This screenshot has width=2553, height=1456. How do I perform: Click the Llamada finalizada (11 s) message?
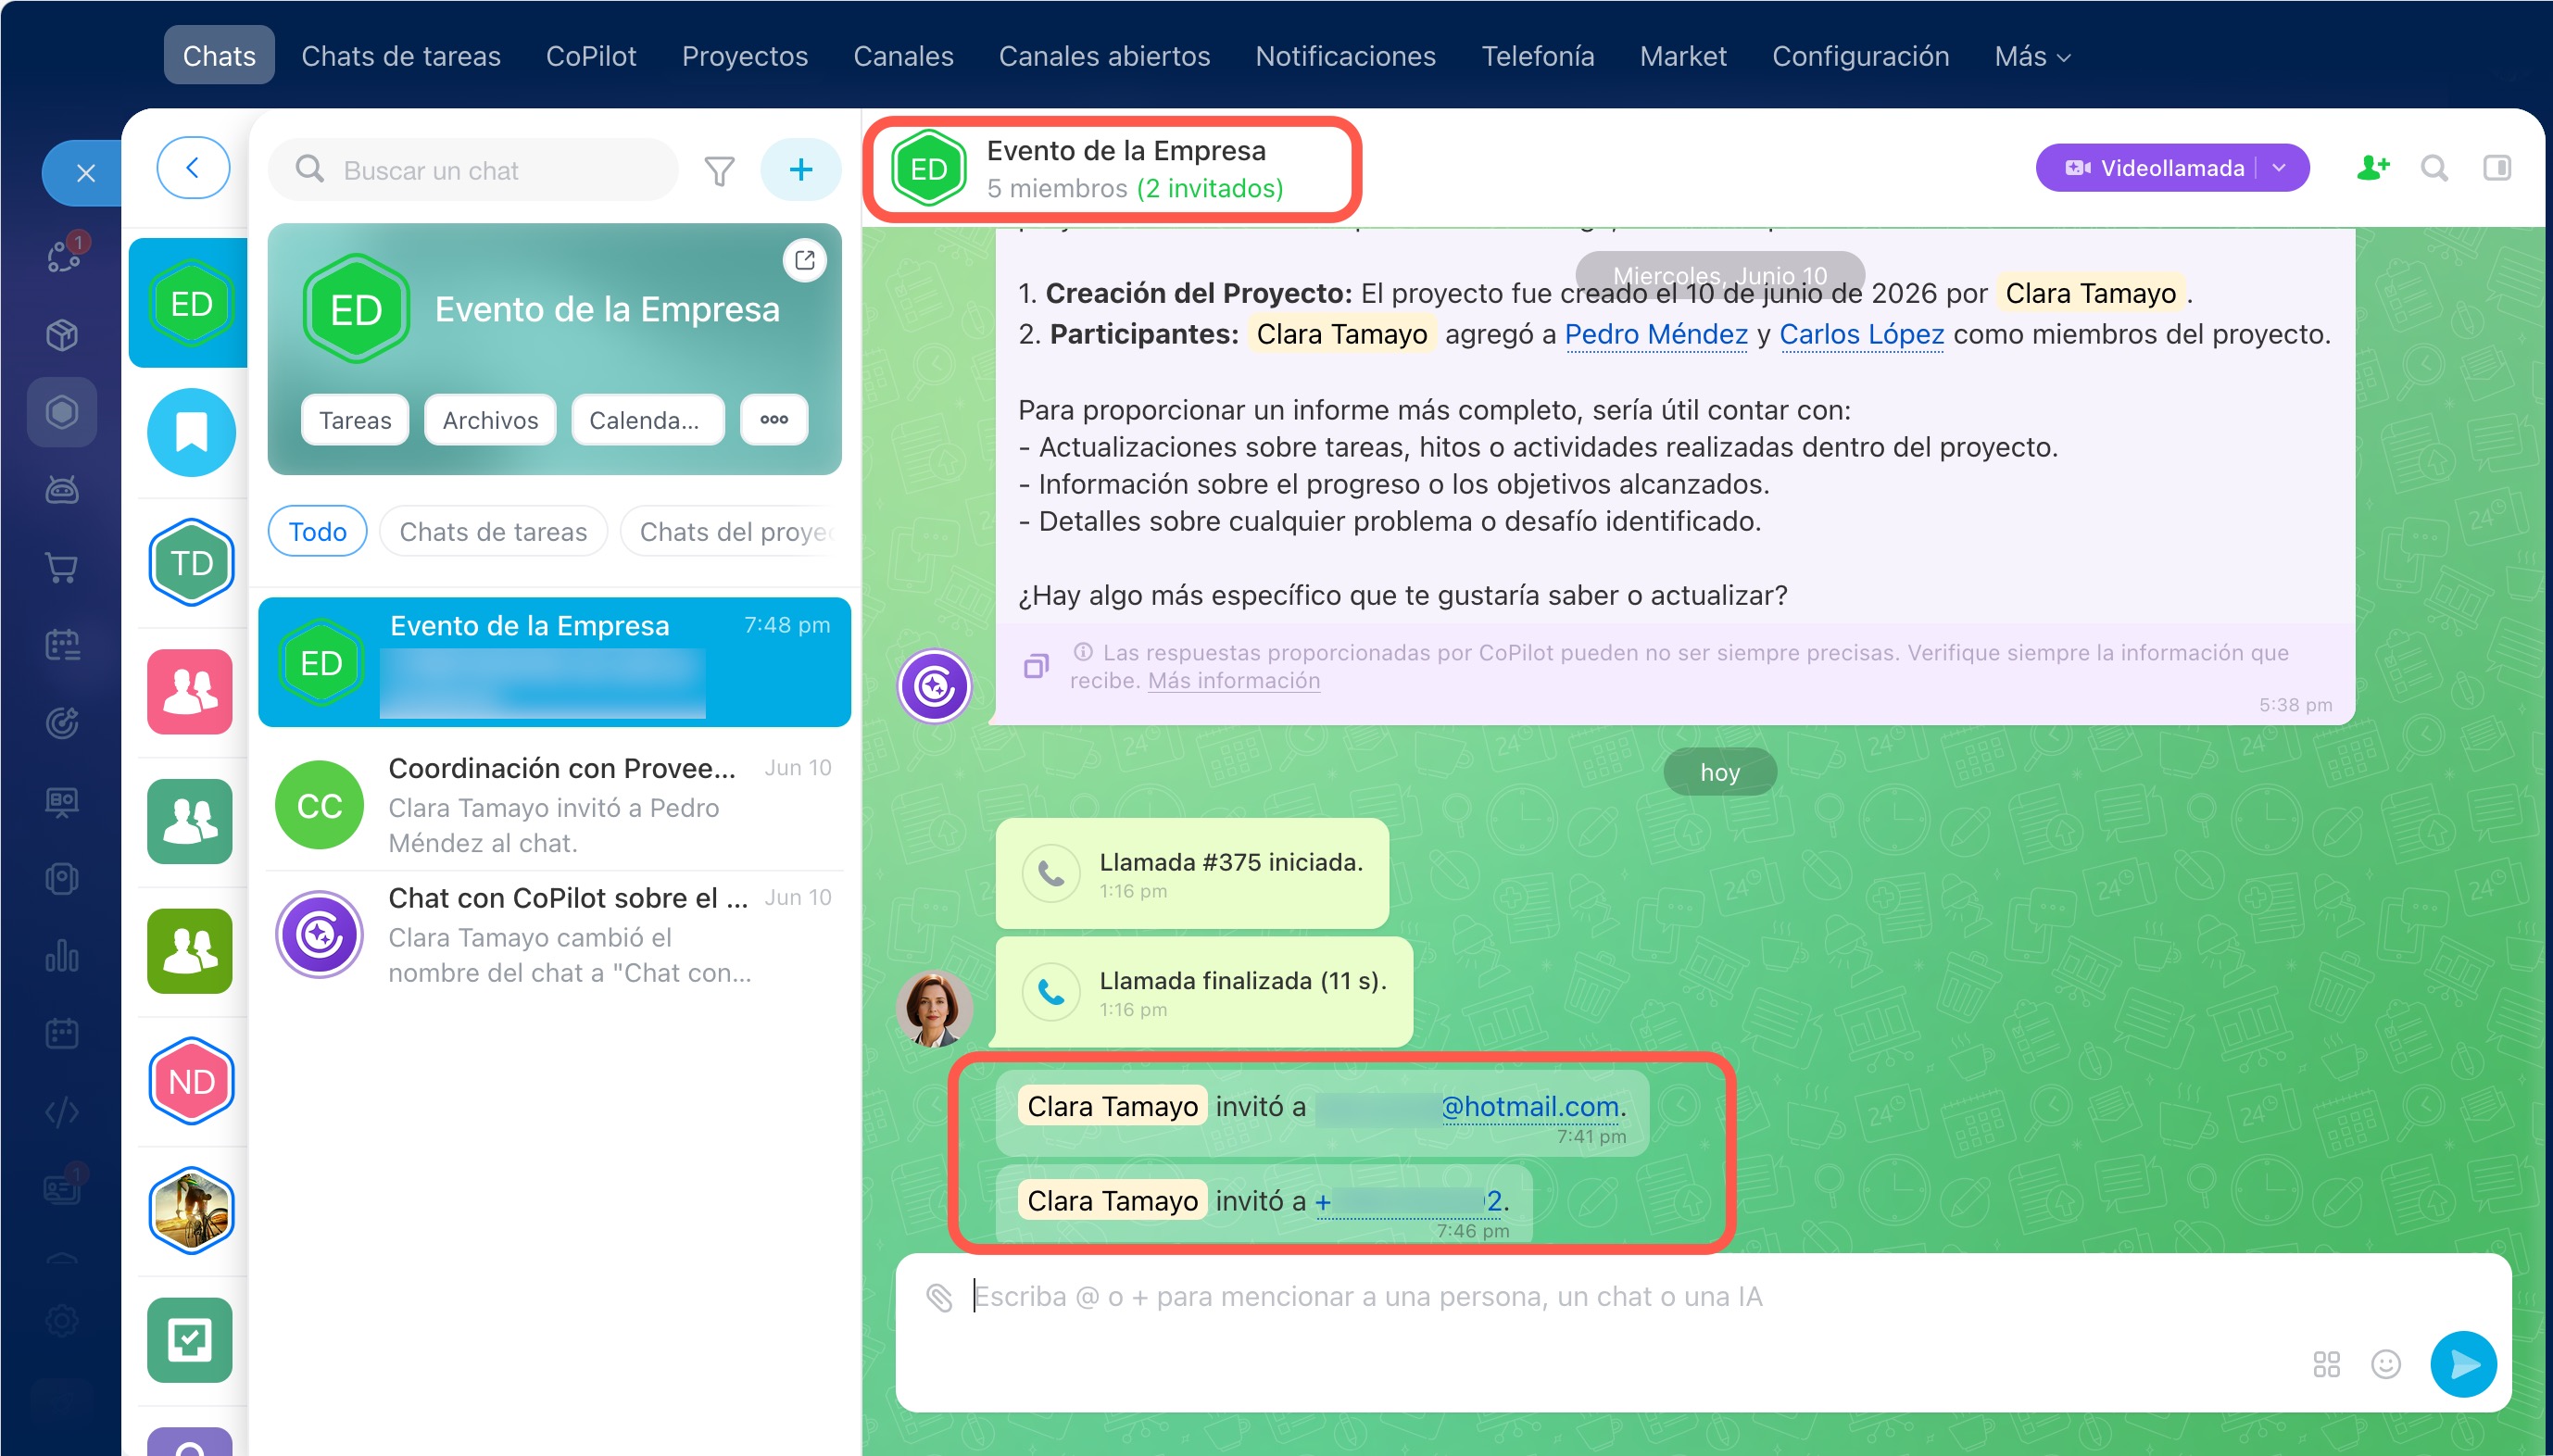[x=1204, y=992]
